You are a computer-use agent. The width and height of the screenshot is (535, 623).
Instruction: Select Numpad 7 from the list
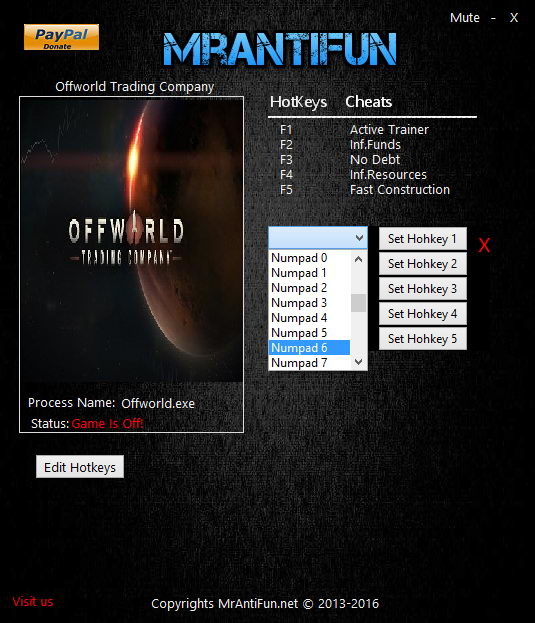[309, 363]
